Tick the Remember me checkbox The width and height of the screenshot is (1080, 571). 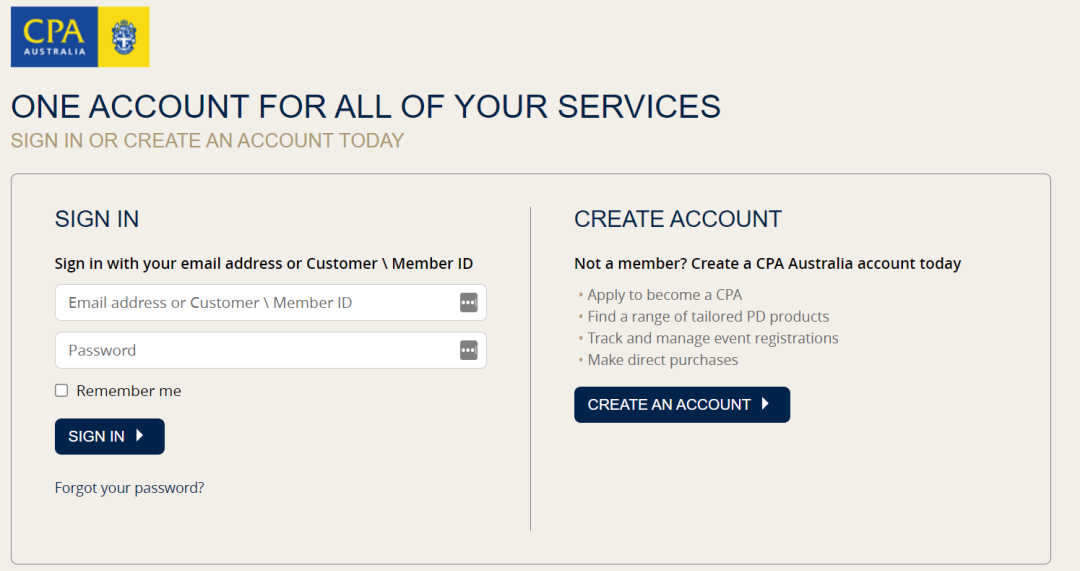pyautogui.click(x=61, y=391)
